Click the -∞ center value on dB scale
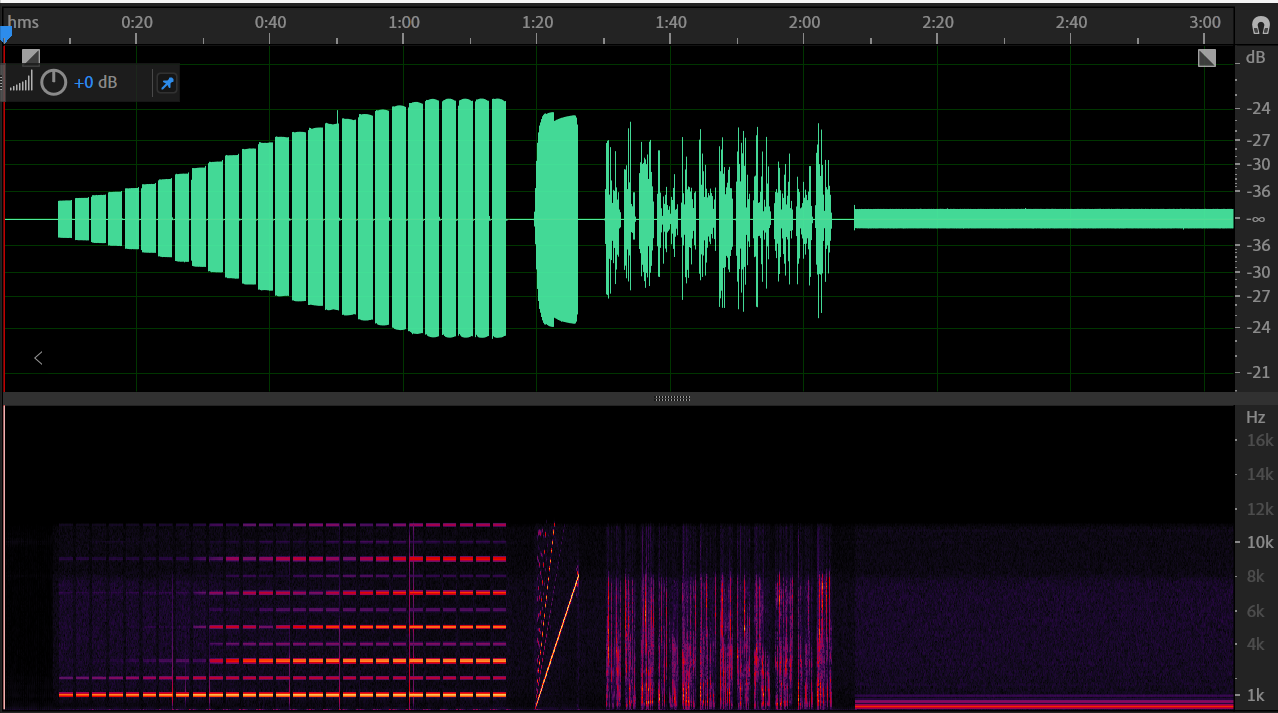The height and width of the screenshot is (713, 1278). coord(1257,218)
